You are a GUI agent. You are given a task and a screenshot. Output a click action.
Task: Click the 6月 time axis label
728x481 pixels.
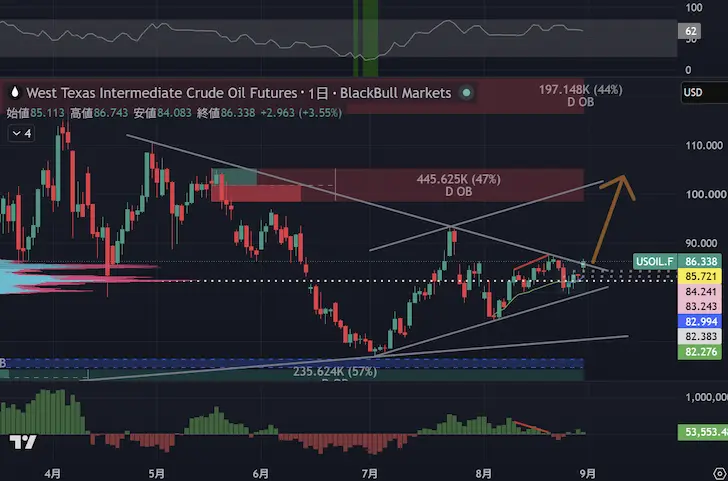coord(260,473)
